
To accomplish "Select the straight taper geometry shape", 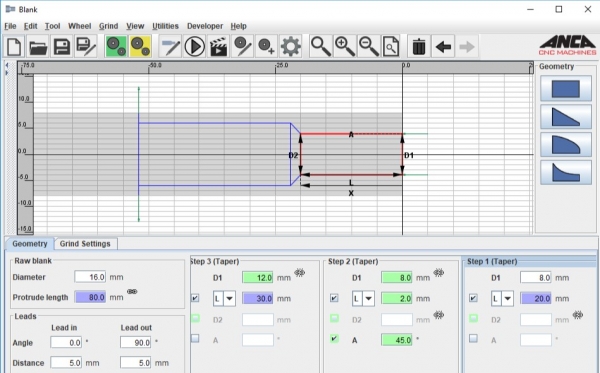I will [x=566, y=117].
